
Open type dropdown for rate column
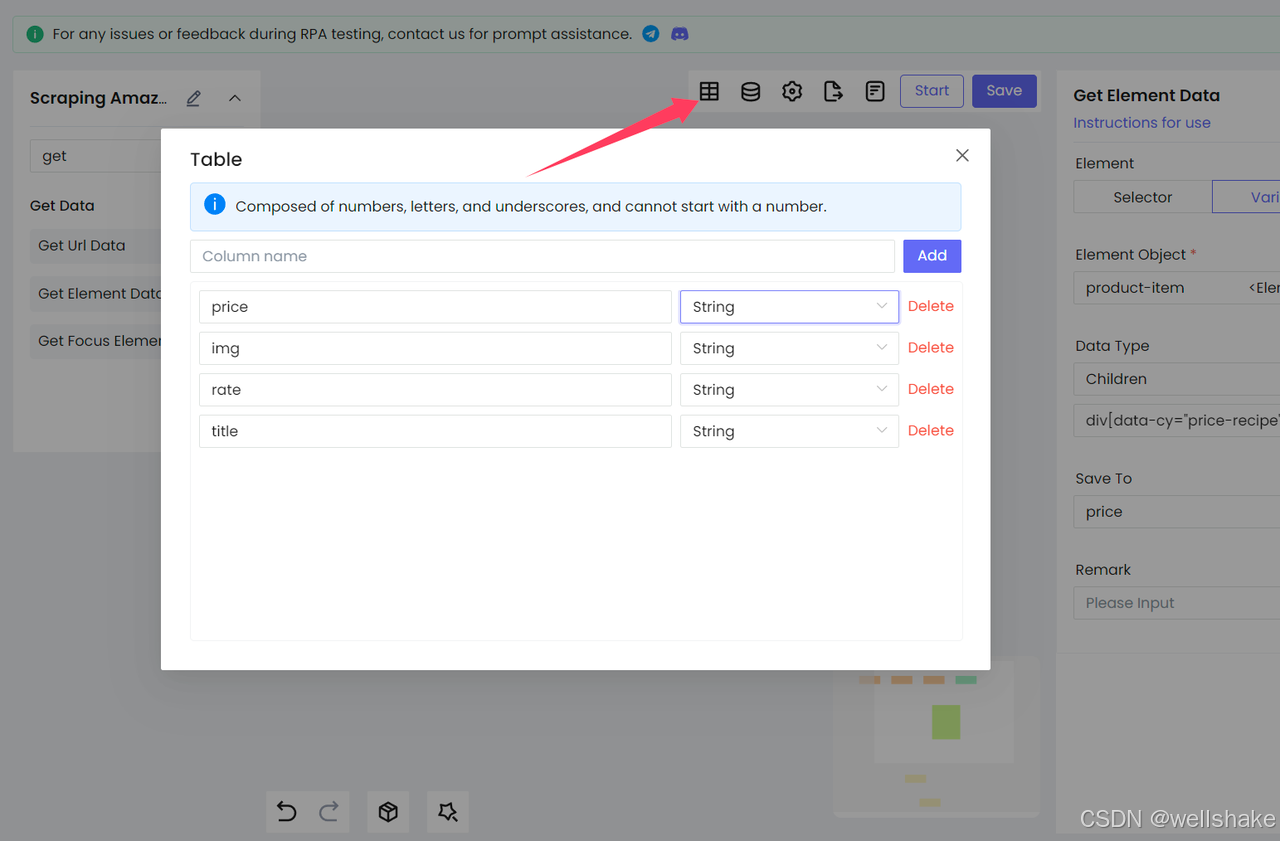pyautogui.click(x=789, y=390)
